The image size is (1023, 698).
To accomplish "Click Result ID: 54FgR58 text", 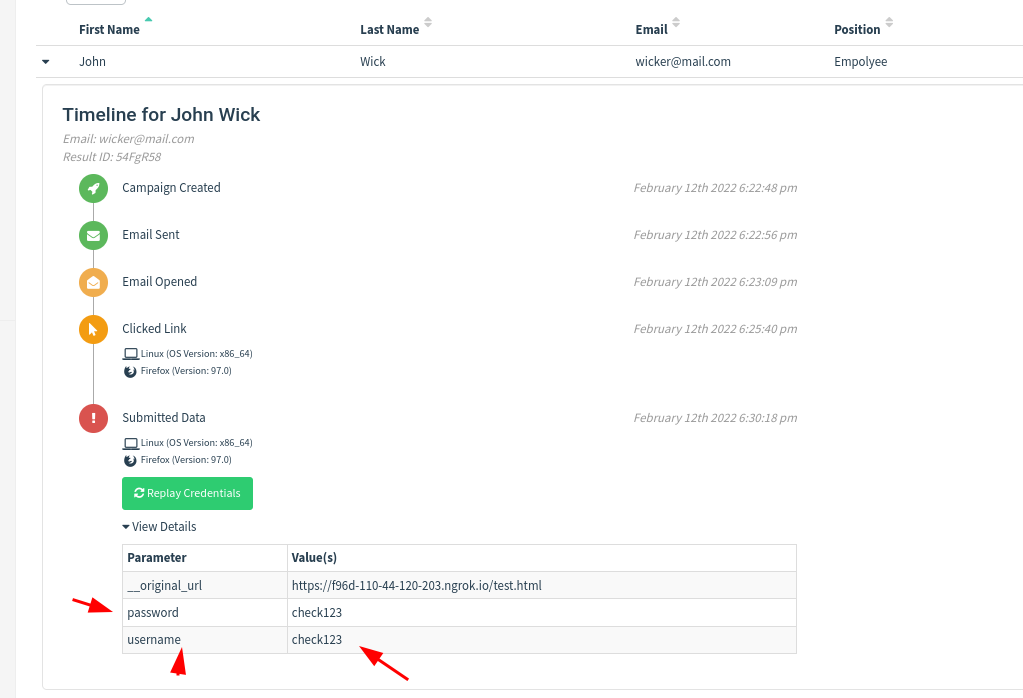I will click(x=112, y=157).
